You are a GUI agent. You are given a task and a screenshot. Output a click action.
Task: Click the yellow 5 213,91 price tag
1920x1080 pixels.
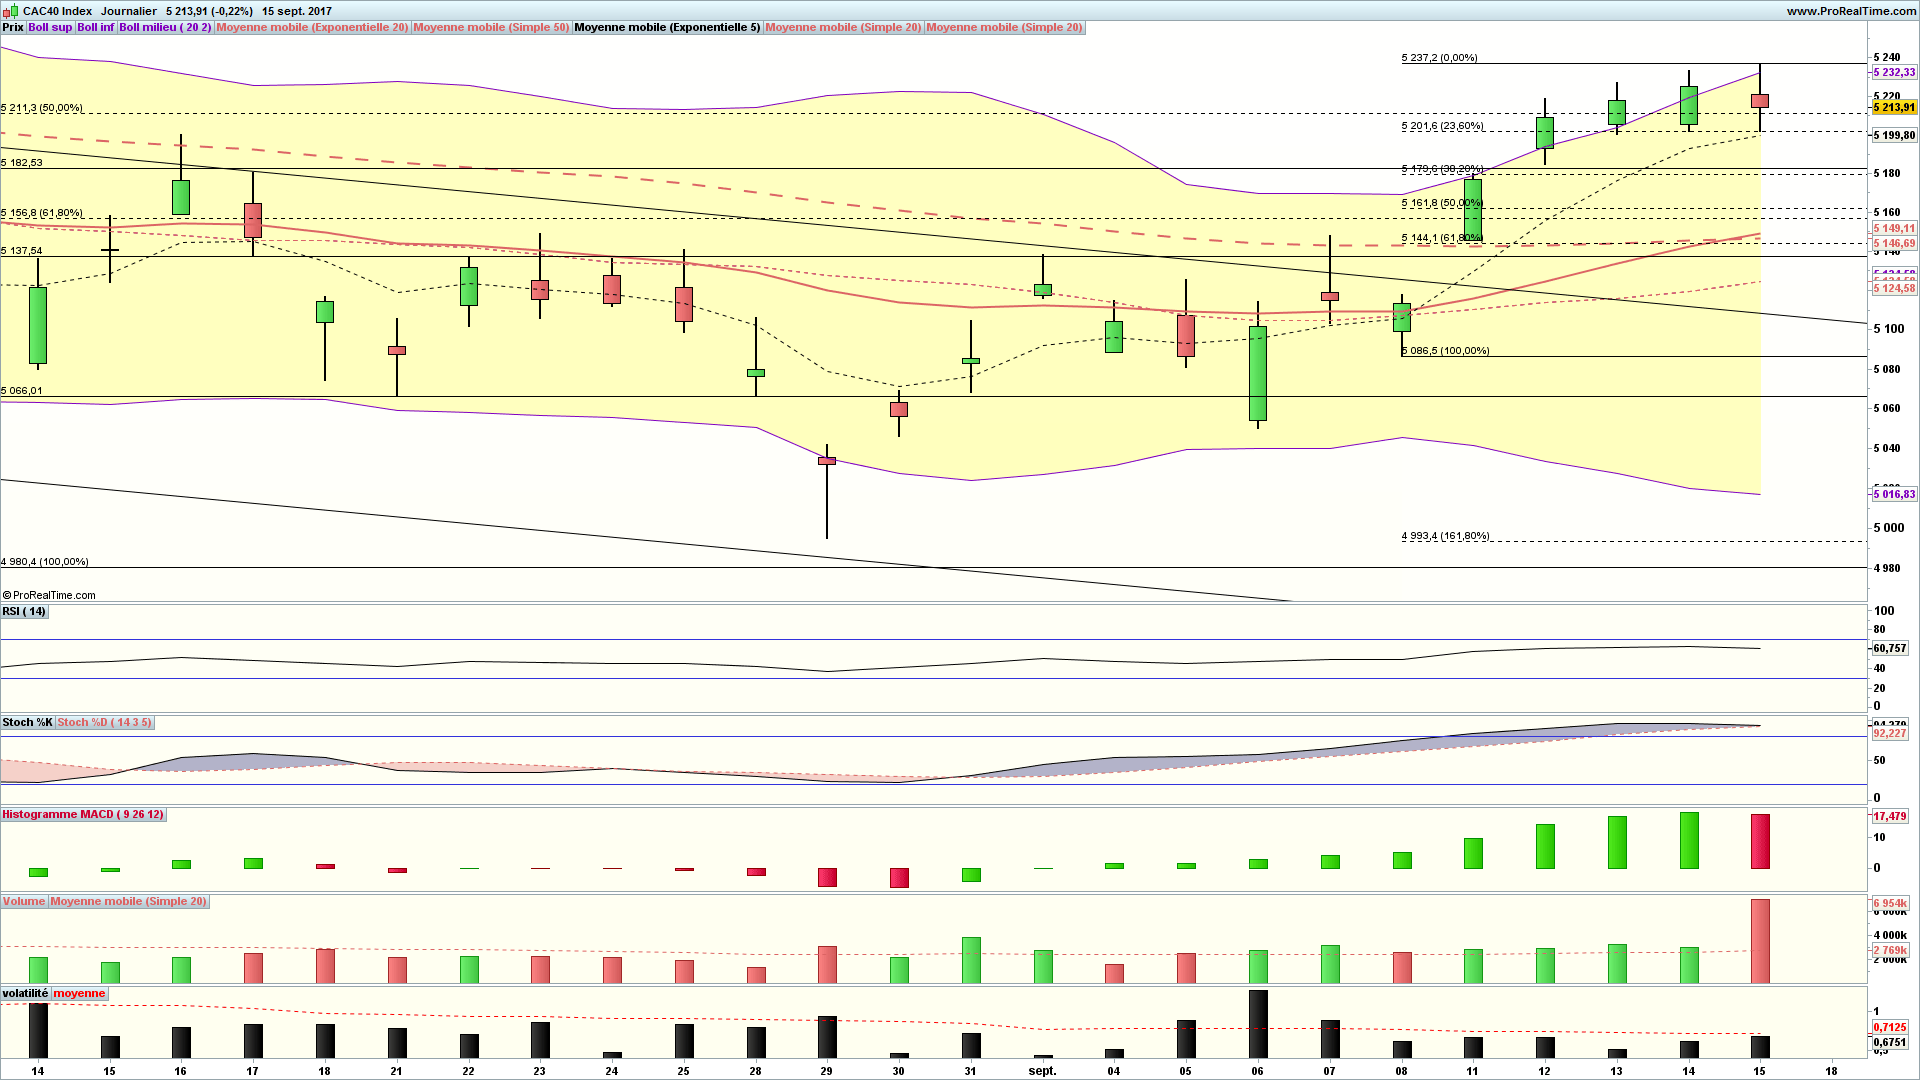[1894, 107]
